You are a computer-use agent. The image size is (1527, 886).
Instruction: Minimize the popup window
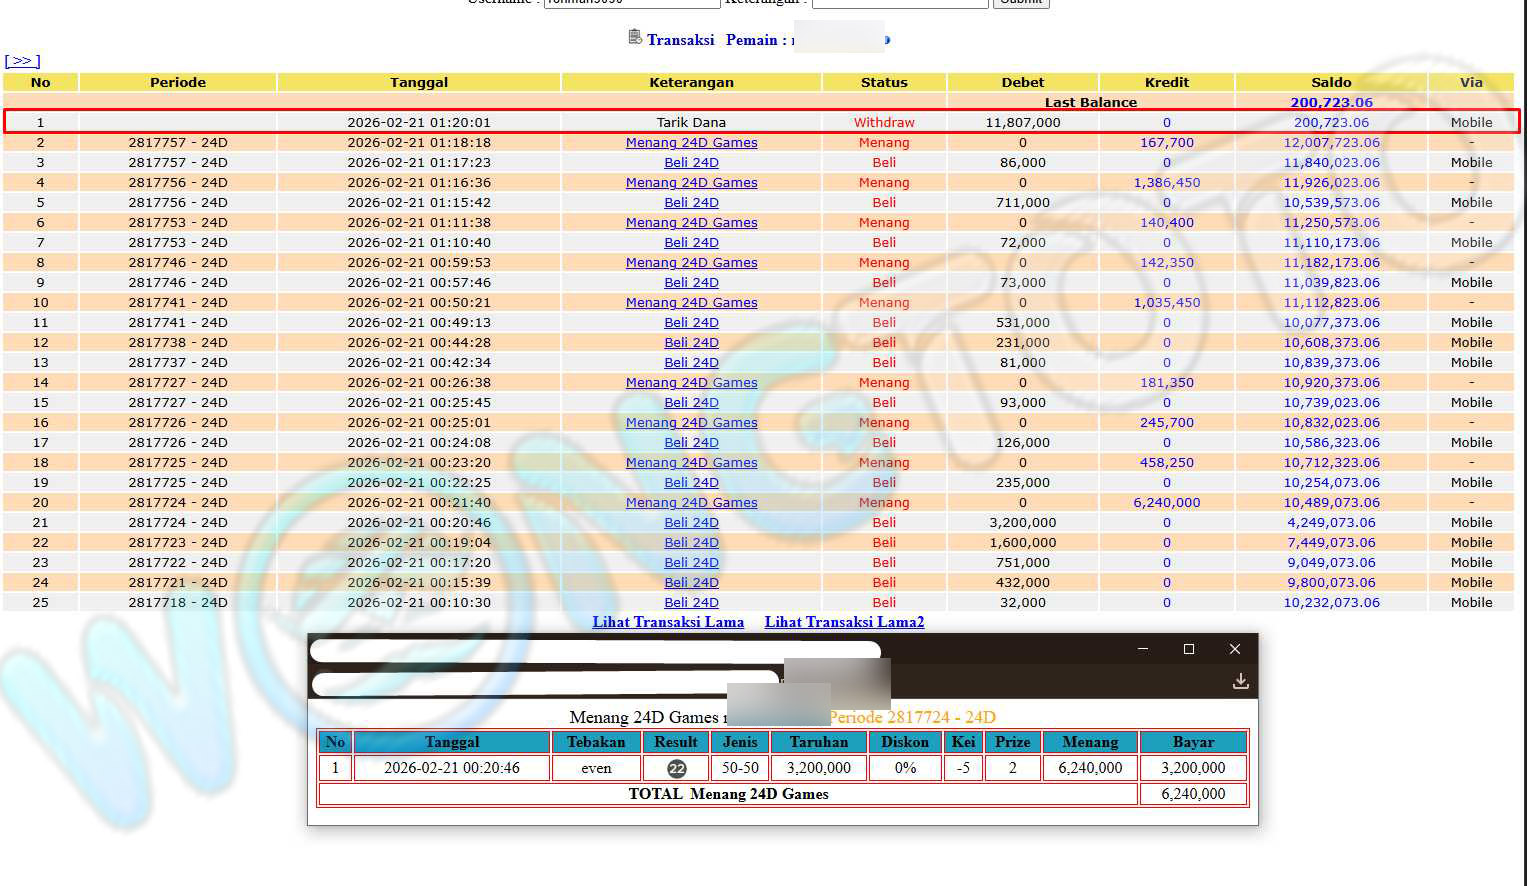click(1142, 649)
